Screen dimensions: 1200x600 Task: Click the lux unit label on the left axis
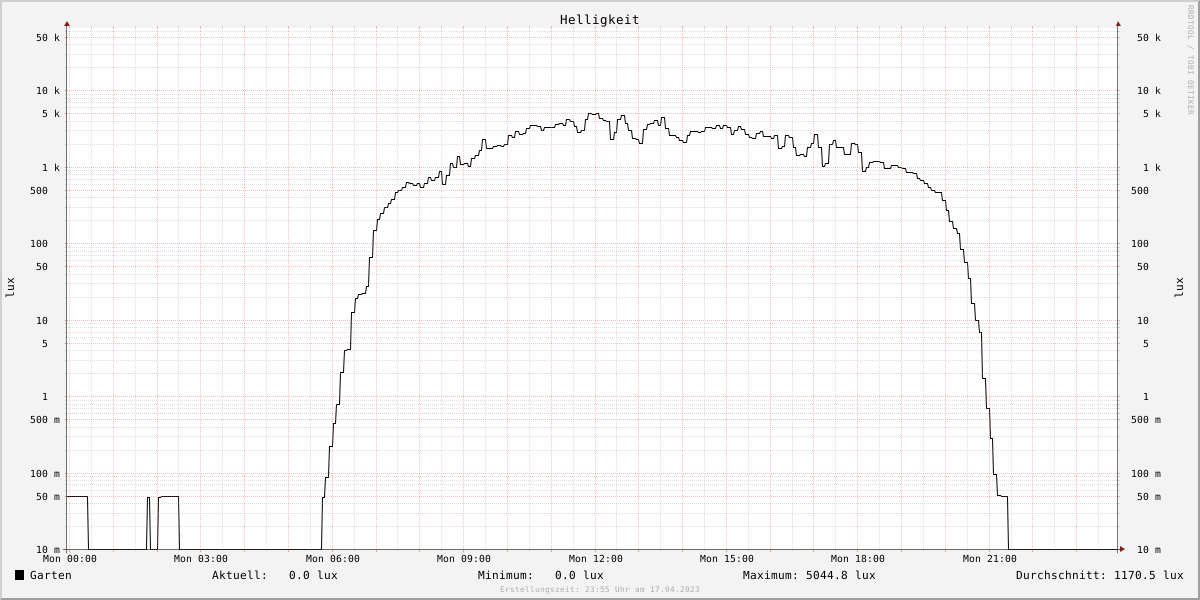[10, 287]
